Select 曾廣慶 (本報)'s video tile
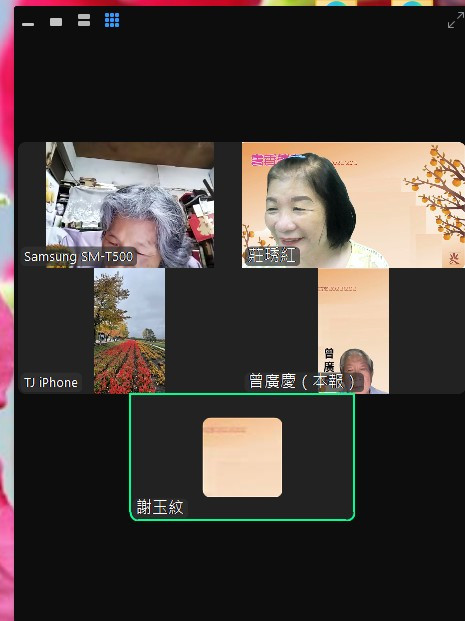The width and height of the screenshot is (465, 621). (x=353, y=331)
